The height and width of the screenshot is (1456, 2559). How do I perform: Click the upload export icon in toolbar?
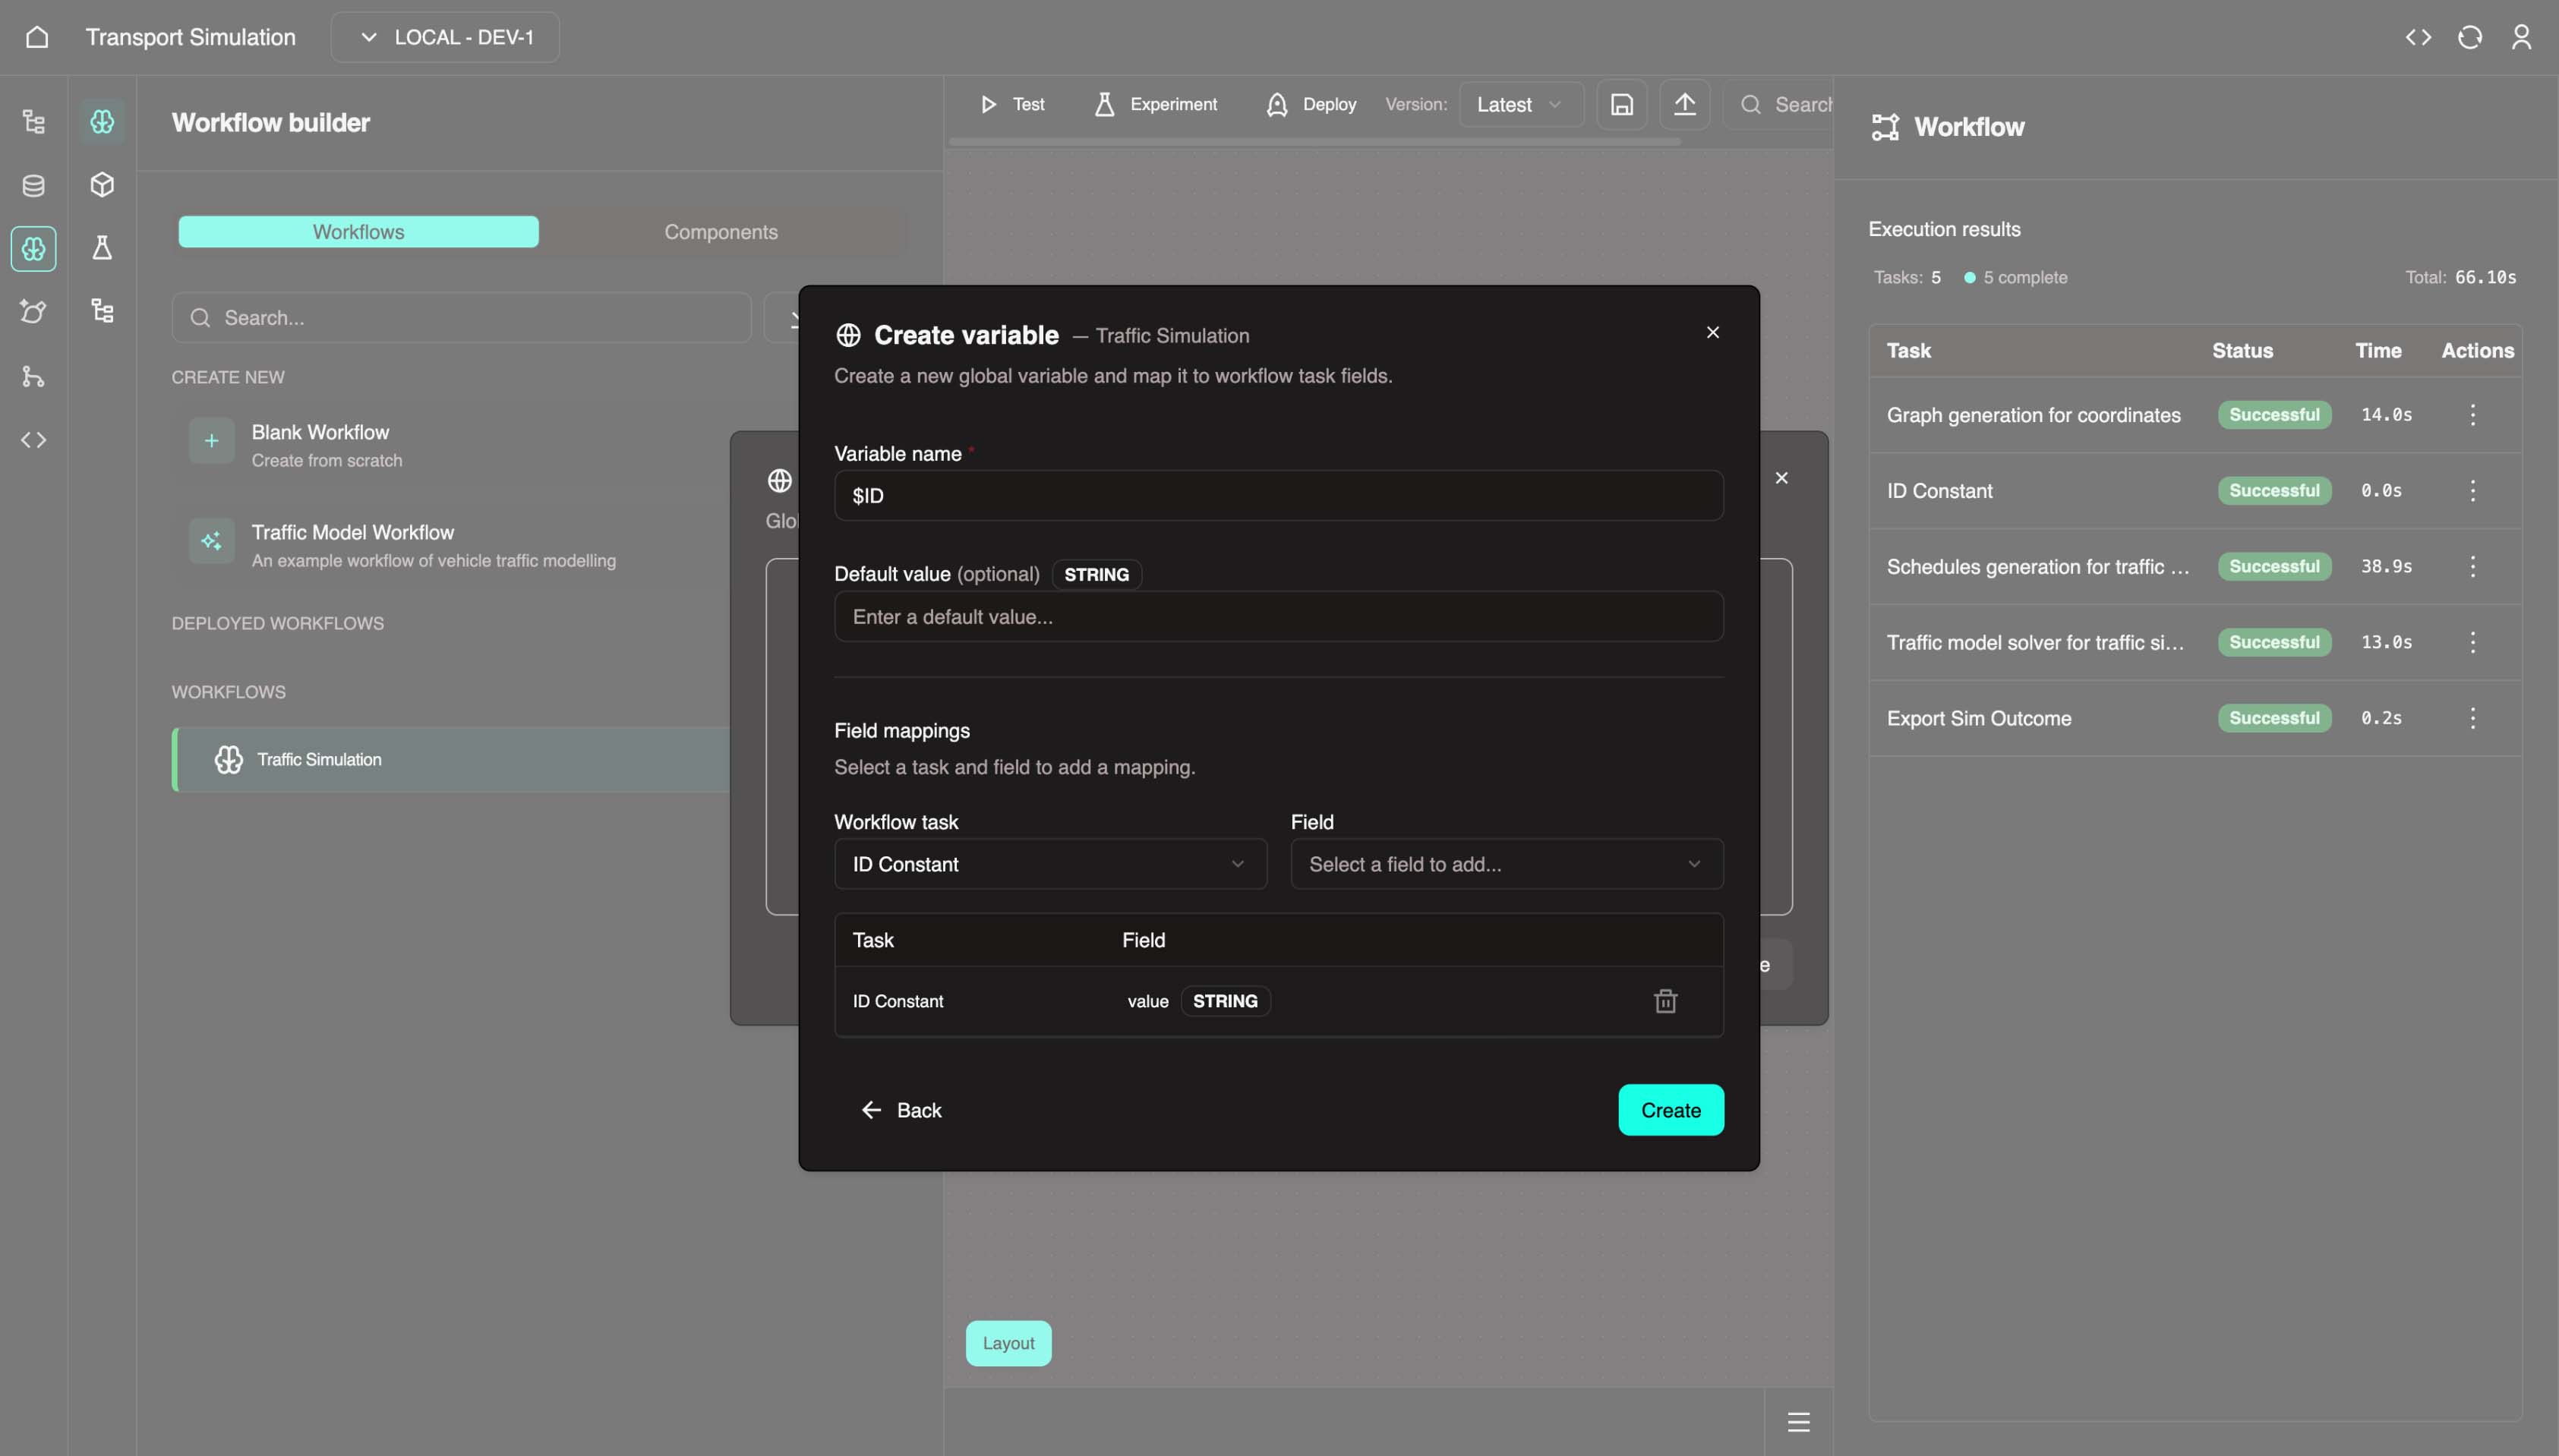[1685, 104]
